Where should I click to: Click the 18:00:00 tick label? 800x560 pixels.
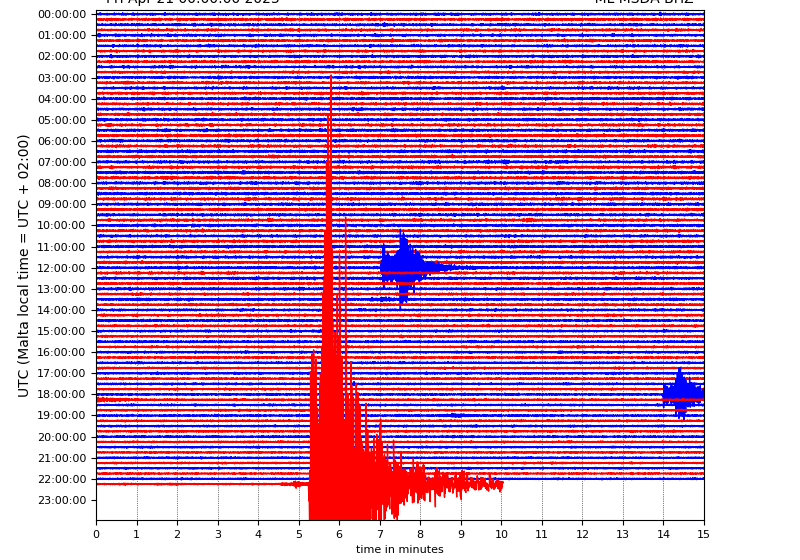coord(62,394)
